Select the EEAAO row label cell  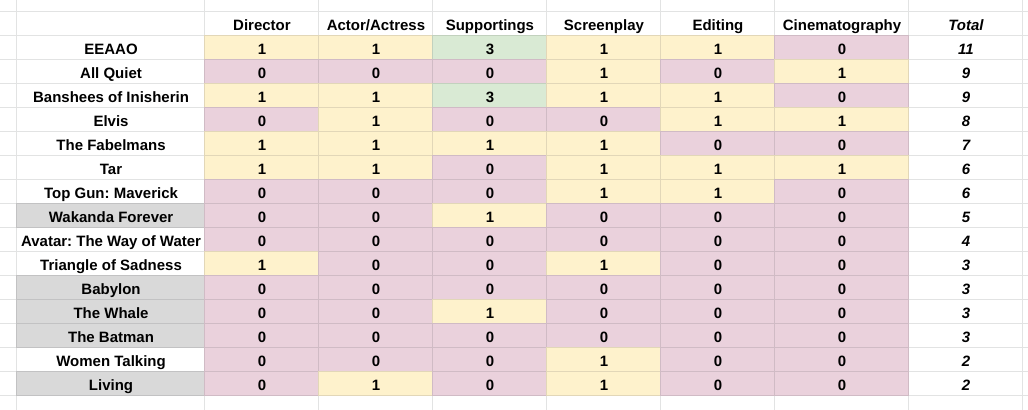(111, 49)
